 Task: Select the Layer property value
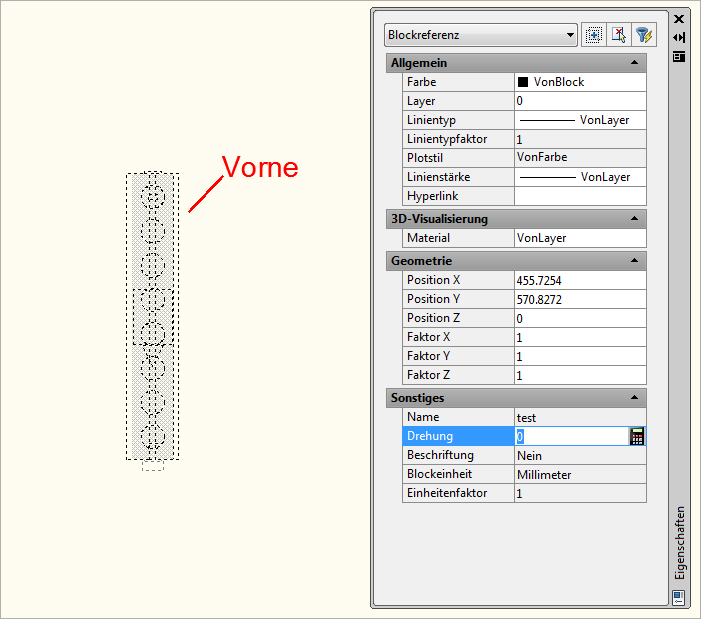[580, 101]
